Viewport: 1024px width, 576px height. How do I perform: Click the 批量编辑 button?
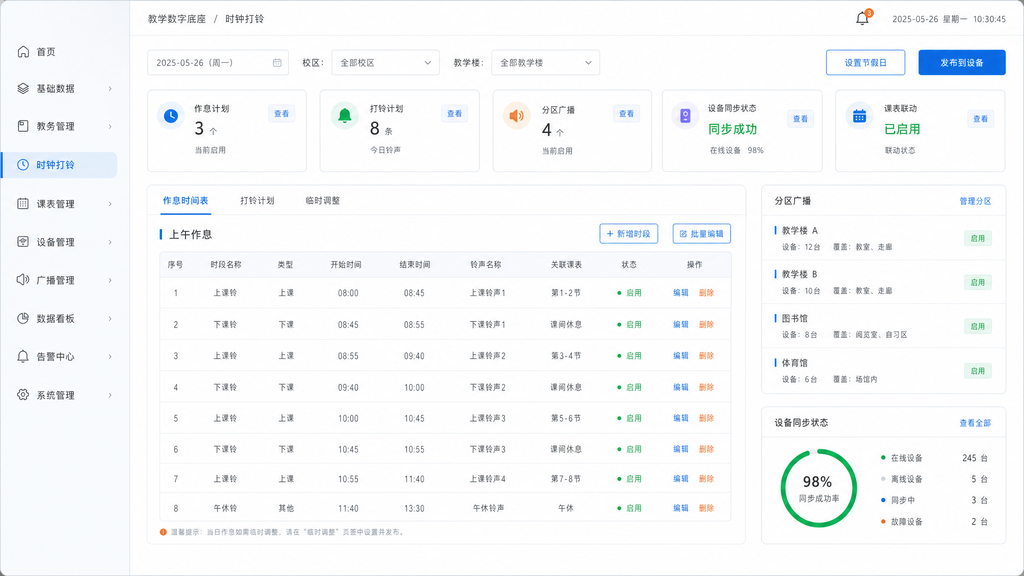[701, 233]
